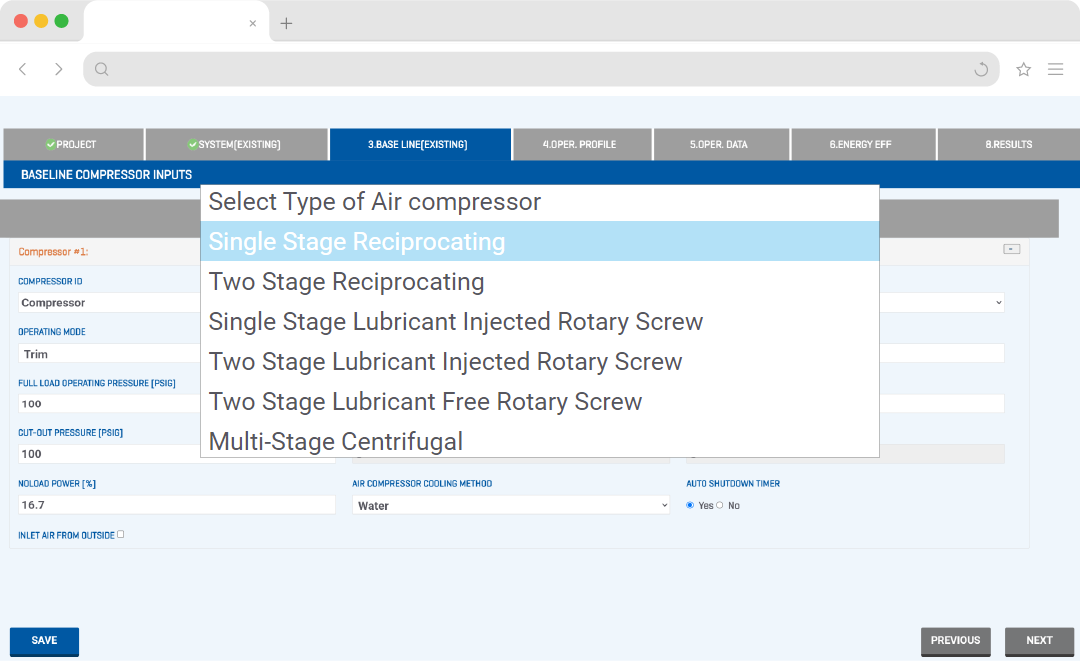This screenshot has height=672, width=1080.
Task: Select Single Stage Lubricant Injected Rotary Screw
Action: point(455,322)
